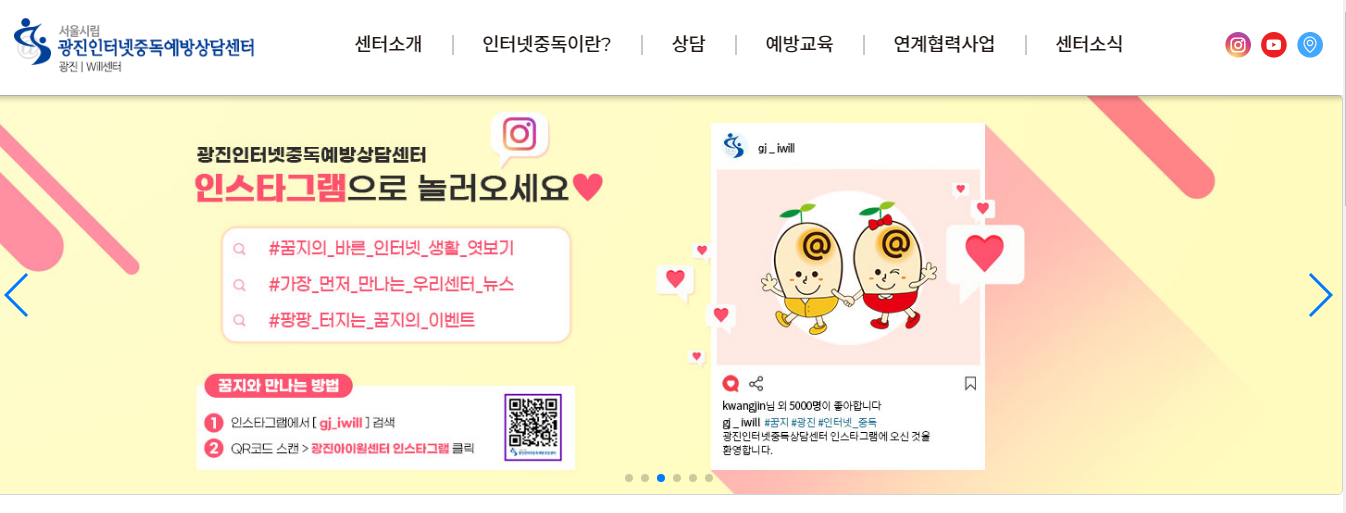Open the 상담 menu
This screenshot has height=513, width=1346.
point(688,44)
